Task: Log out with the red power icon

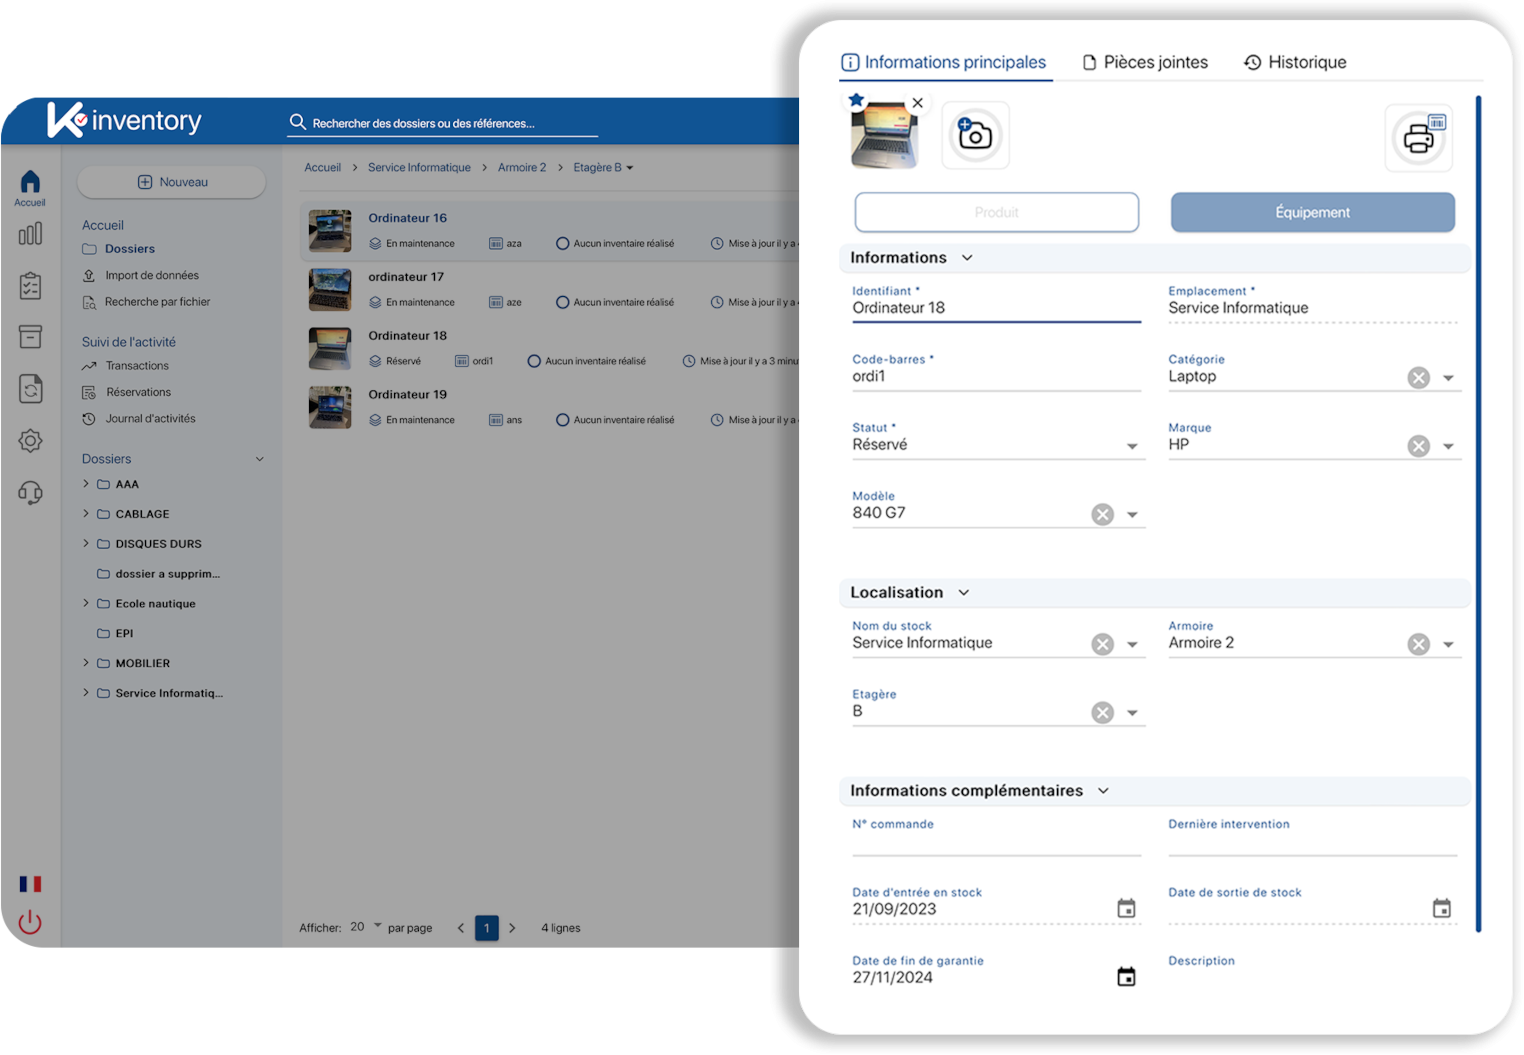Action: [30, 922]
